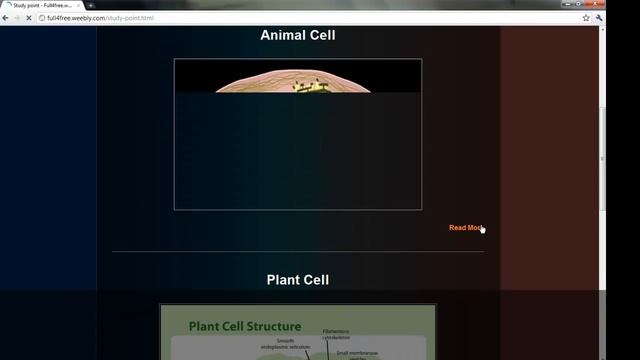The height and width of the screenshot is (360, 640).
Task: Click the Animal Cell animation frame
Action: tap(298, 134)
